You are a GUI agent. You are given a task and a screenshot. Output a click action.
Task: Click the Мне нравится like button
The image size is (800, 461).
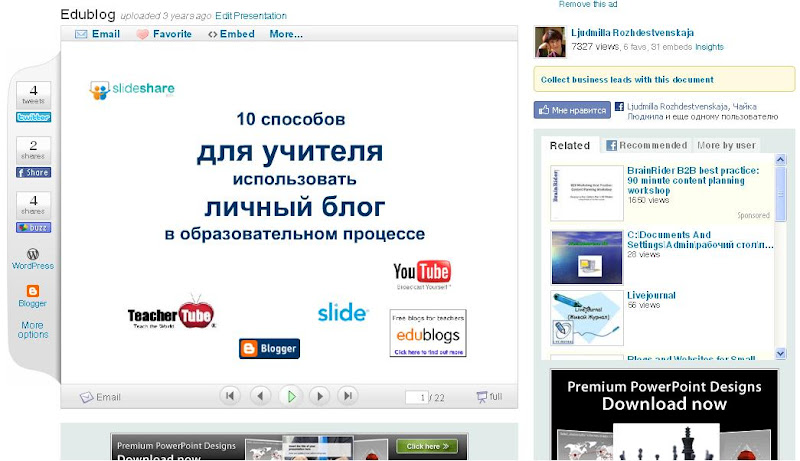(572, 110)
